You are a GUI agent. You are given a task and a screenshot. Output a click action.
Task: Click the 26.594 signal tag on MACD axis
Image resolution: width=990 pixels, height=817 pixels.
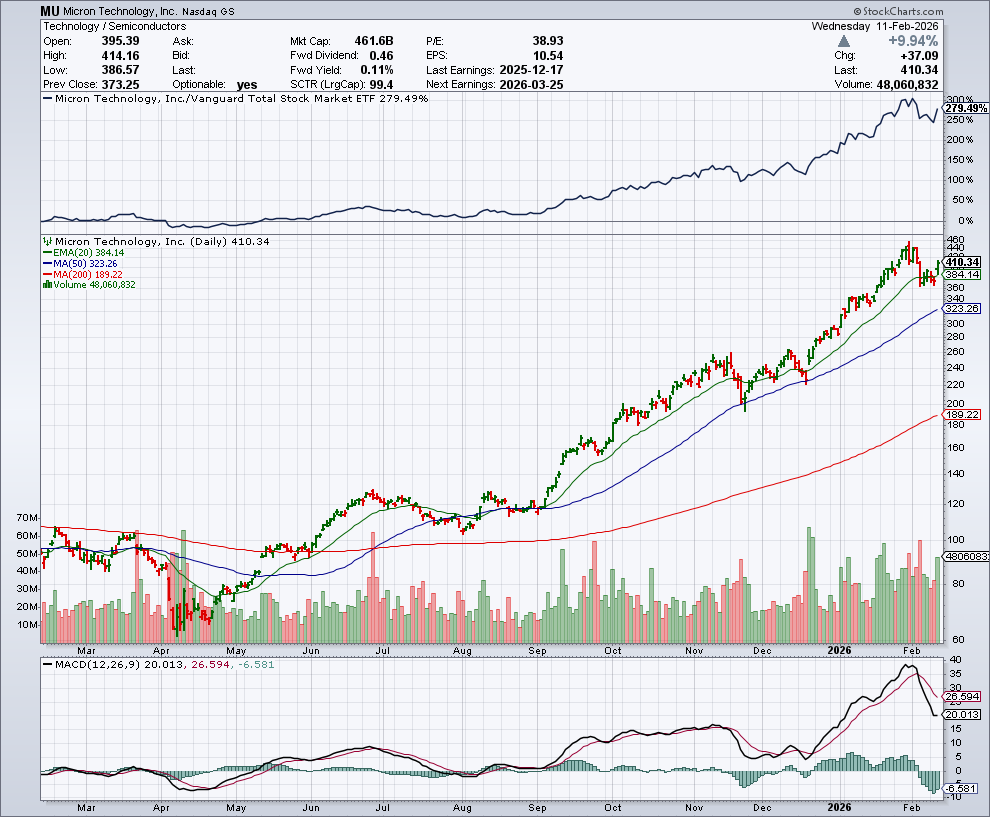point(962,697)
